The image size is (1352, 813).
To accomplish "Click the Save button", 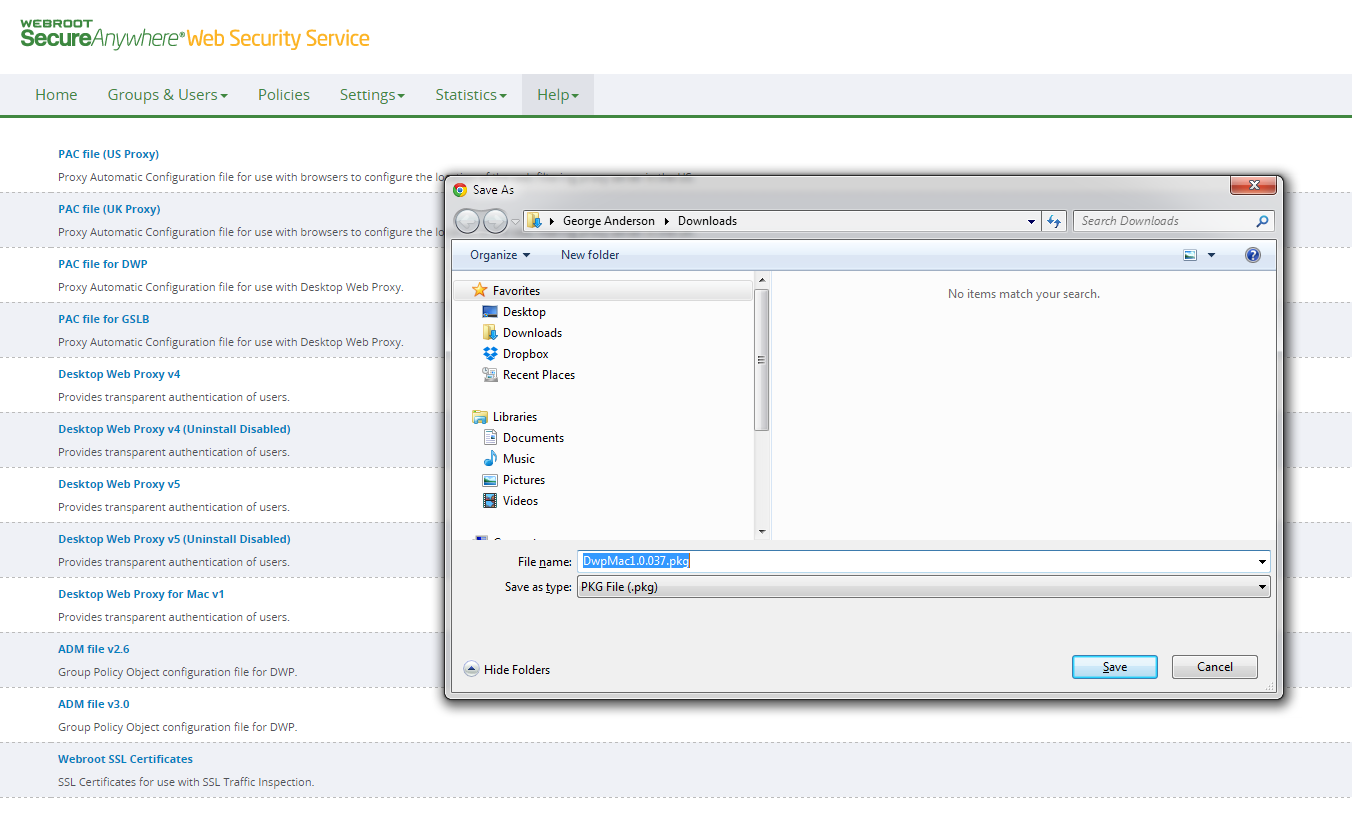I will (1115, 667).
